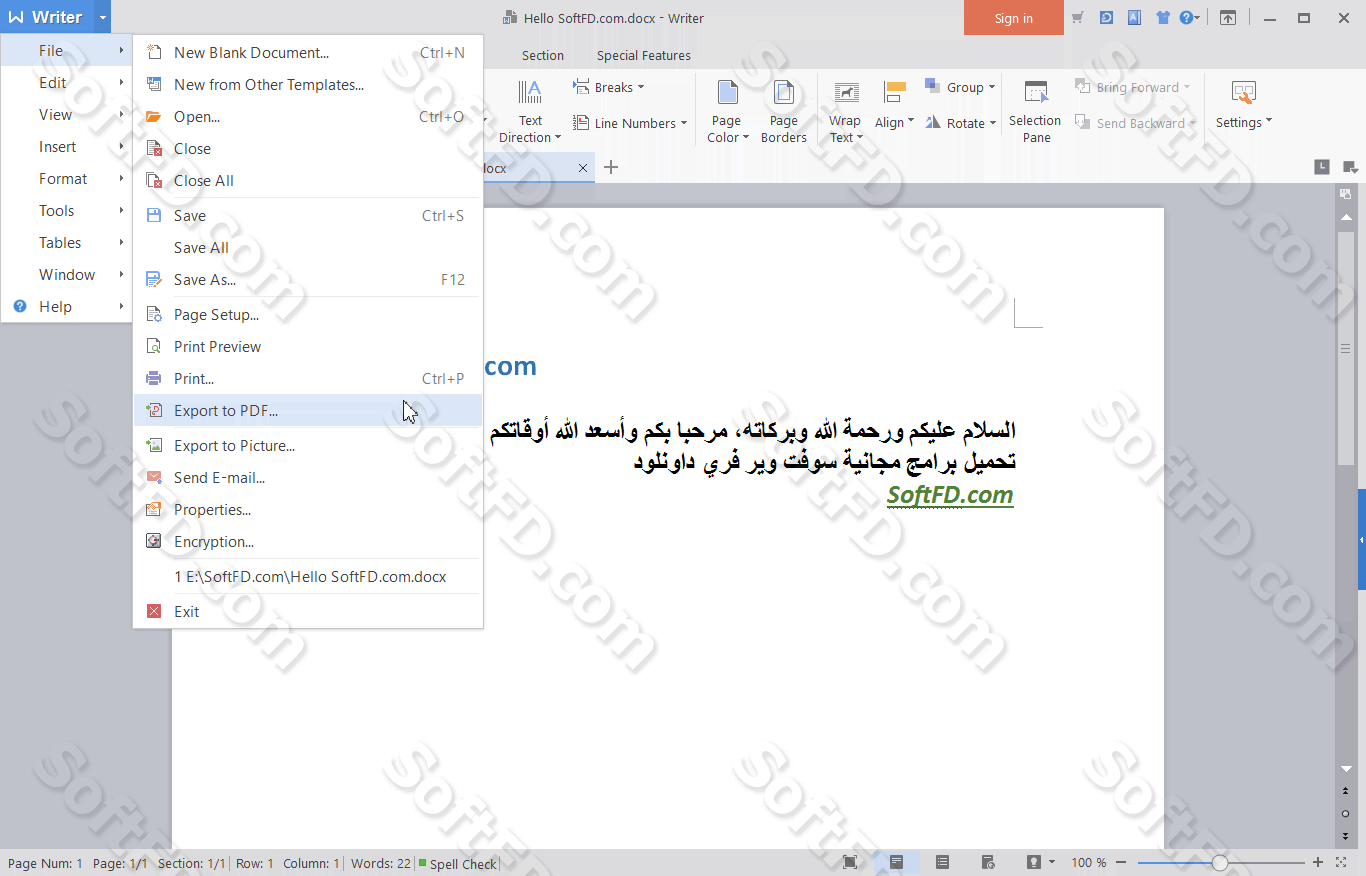Viewport: 1366px width, 876px height.
Task: Expand the Insert submenu
Action: click(x=66, y=147)
